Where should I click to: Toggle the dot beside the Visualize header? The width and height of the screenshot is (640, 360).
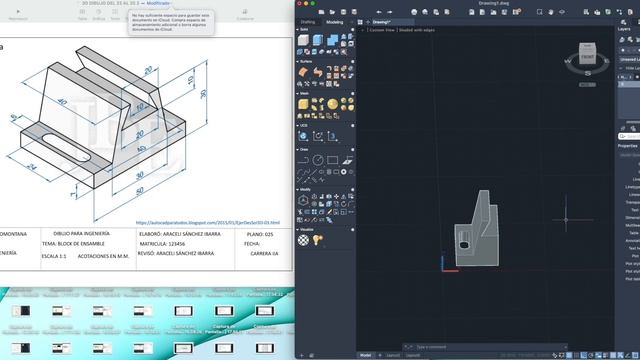352,229
